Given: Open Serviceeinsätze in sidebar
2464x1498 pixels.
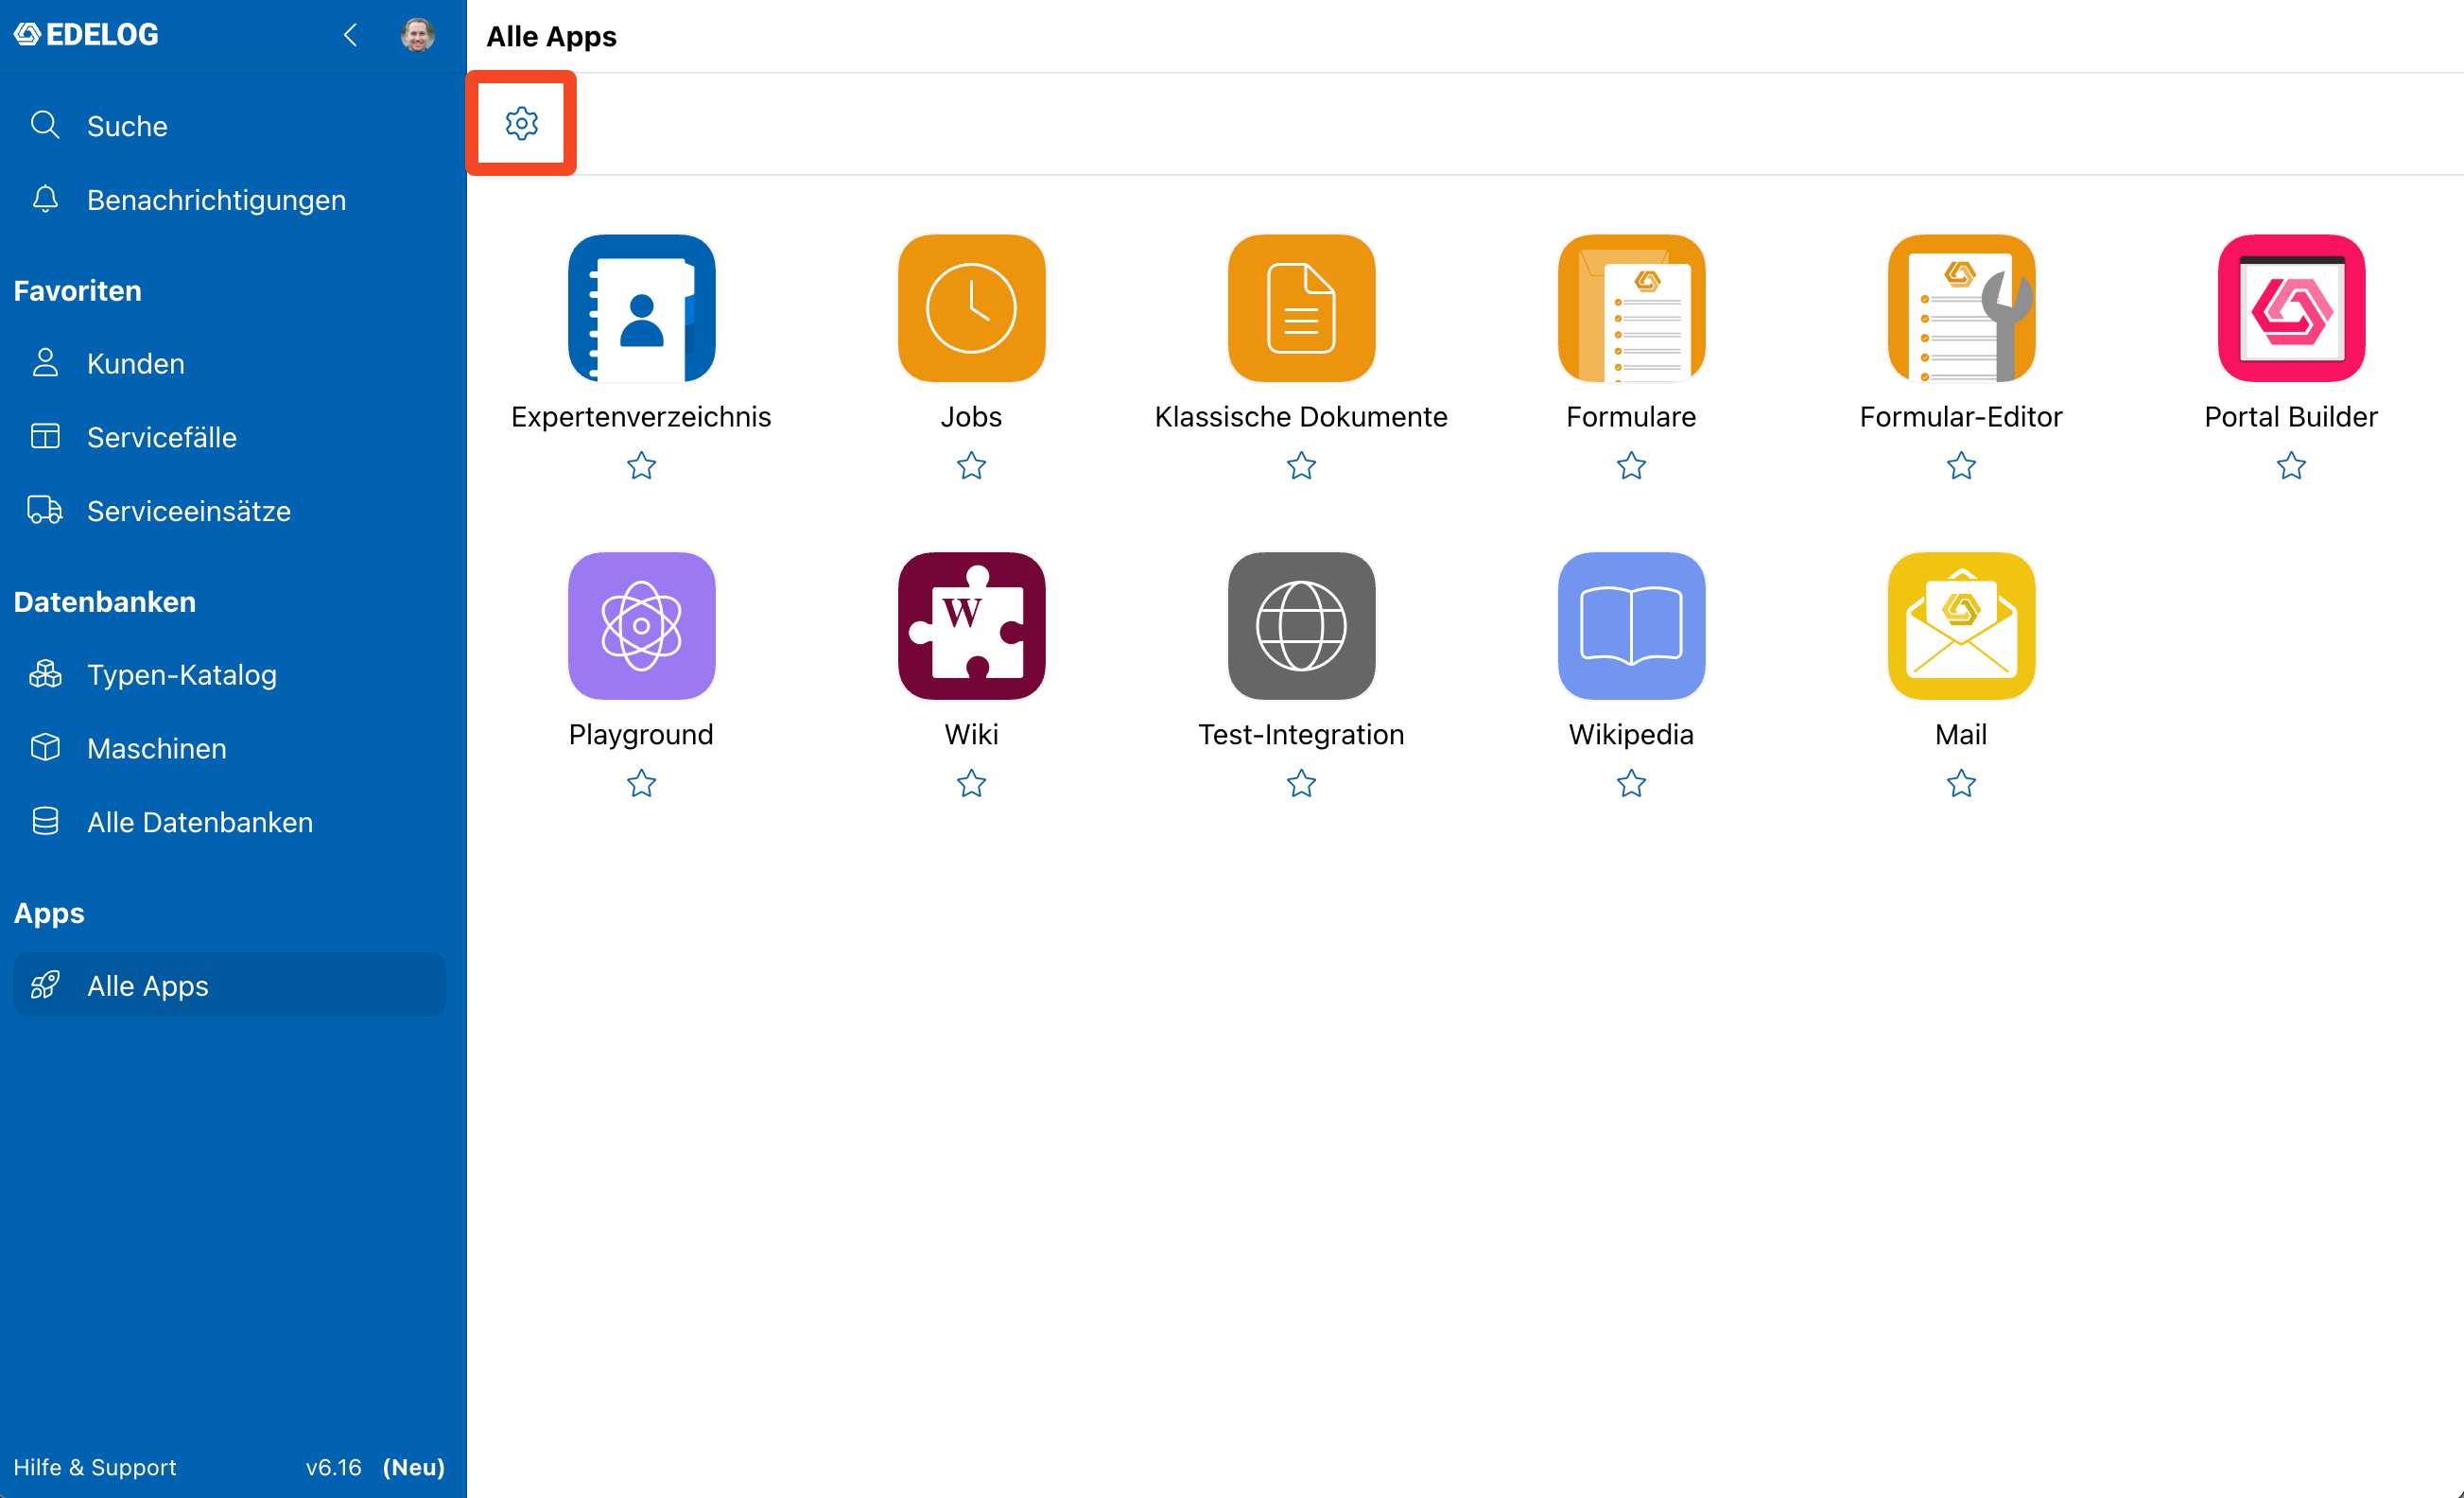Looking at the screenshot, I should tap(230, 511).
